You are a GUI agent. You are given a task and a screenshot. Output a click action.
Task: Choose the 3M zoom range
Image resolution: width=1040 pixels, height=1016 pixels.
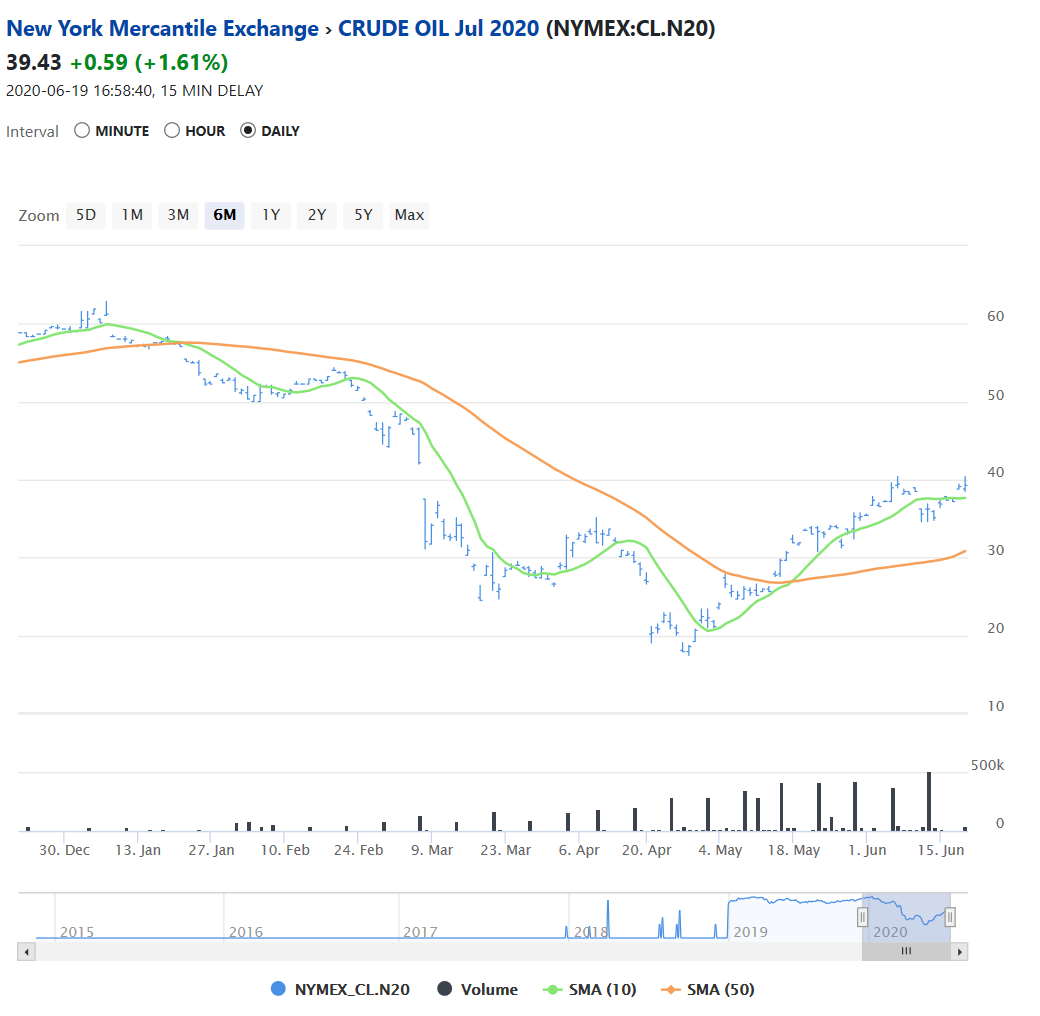pyautogui.click(x=178, y=215)
